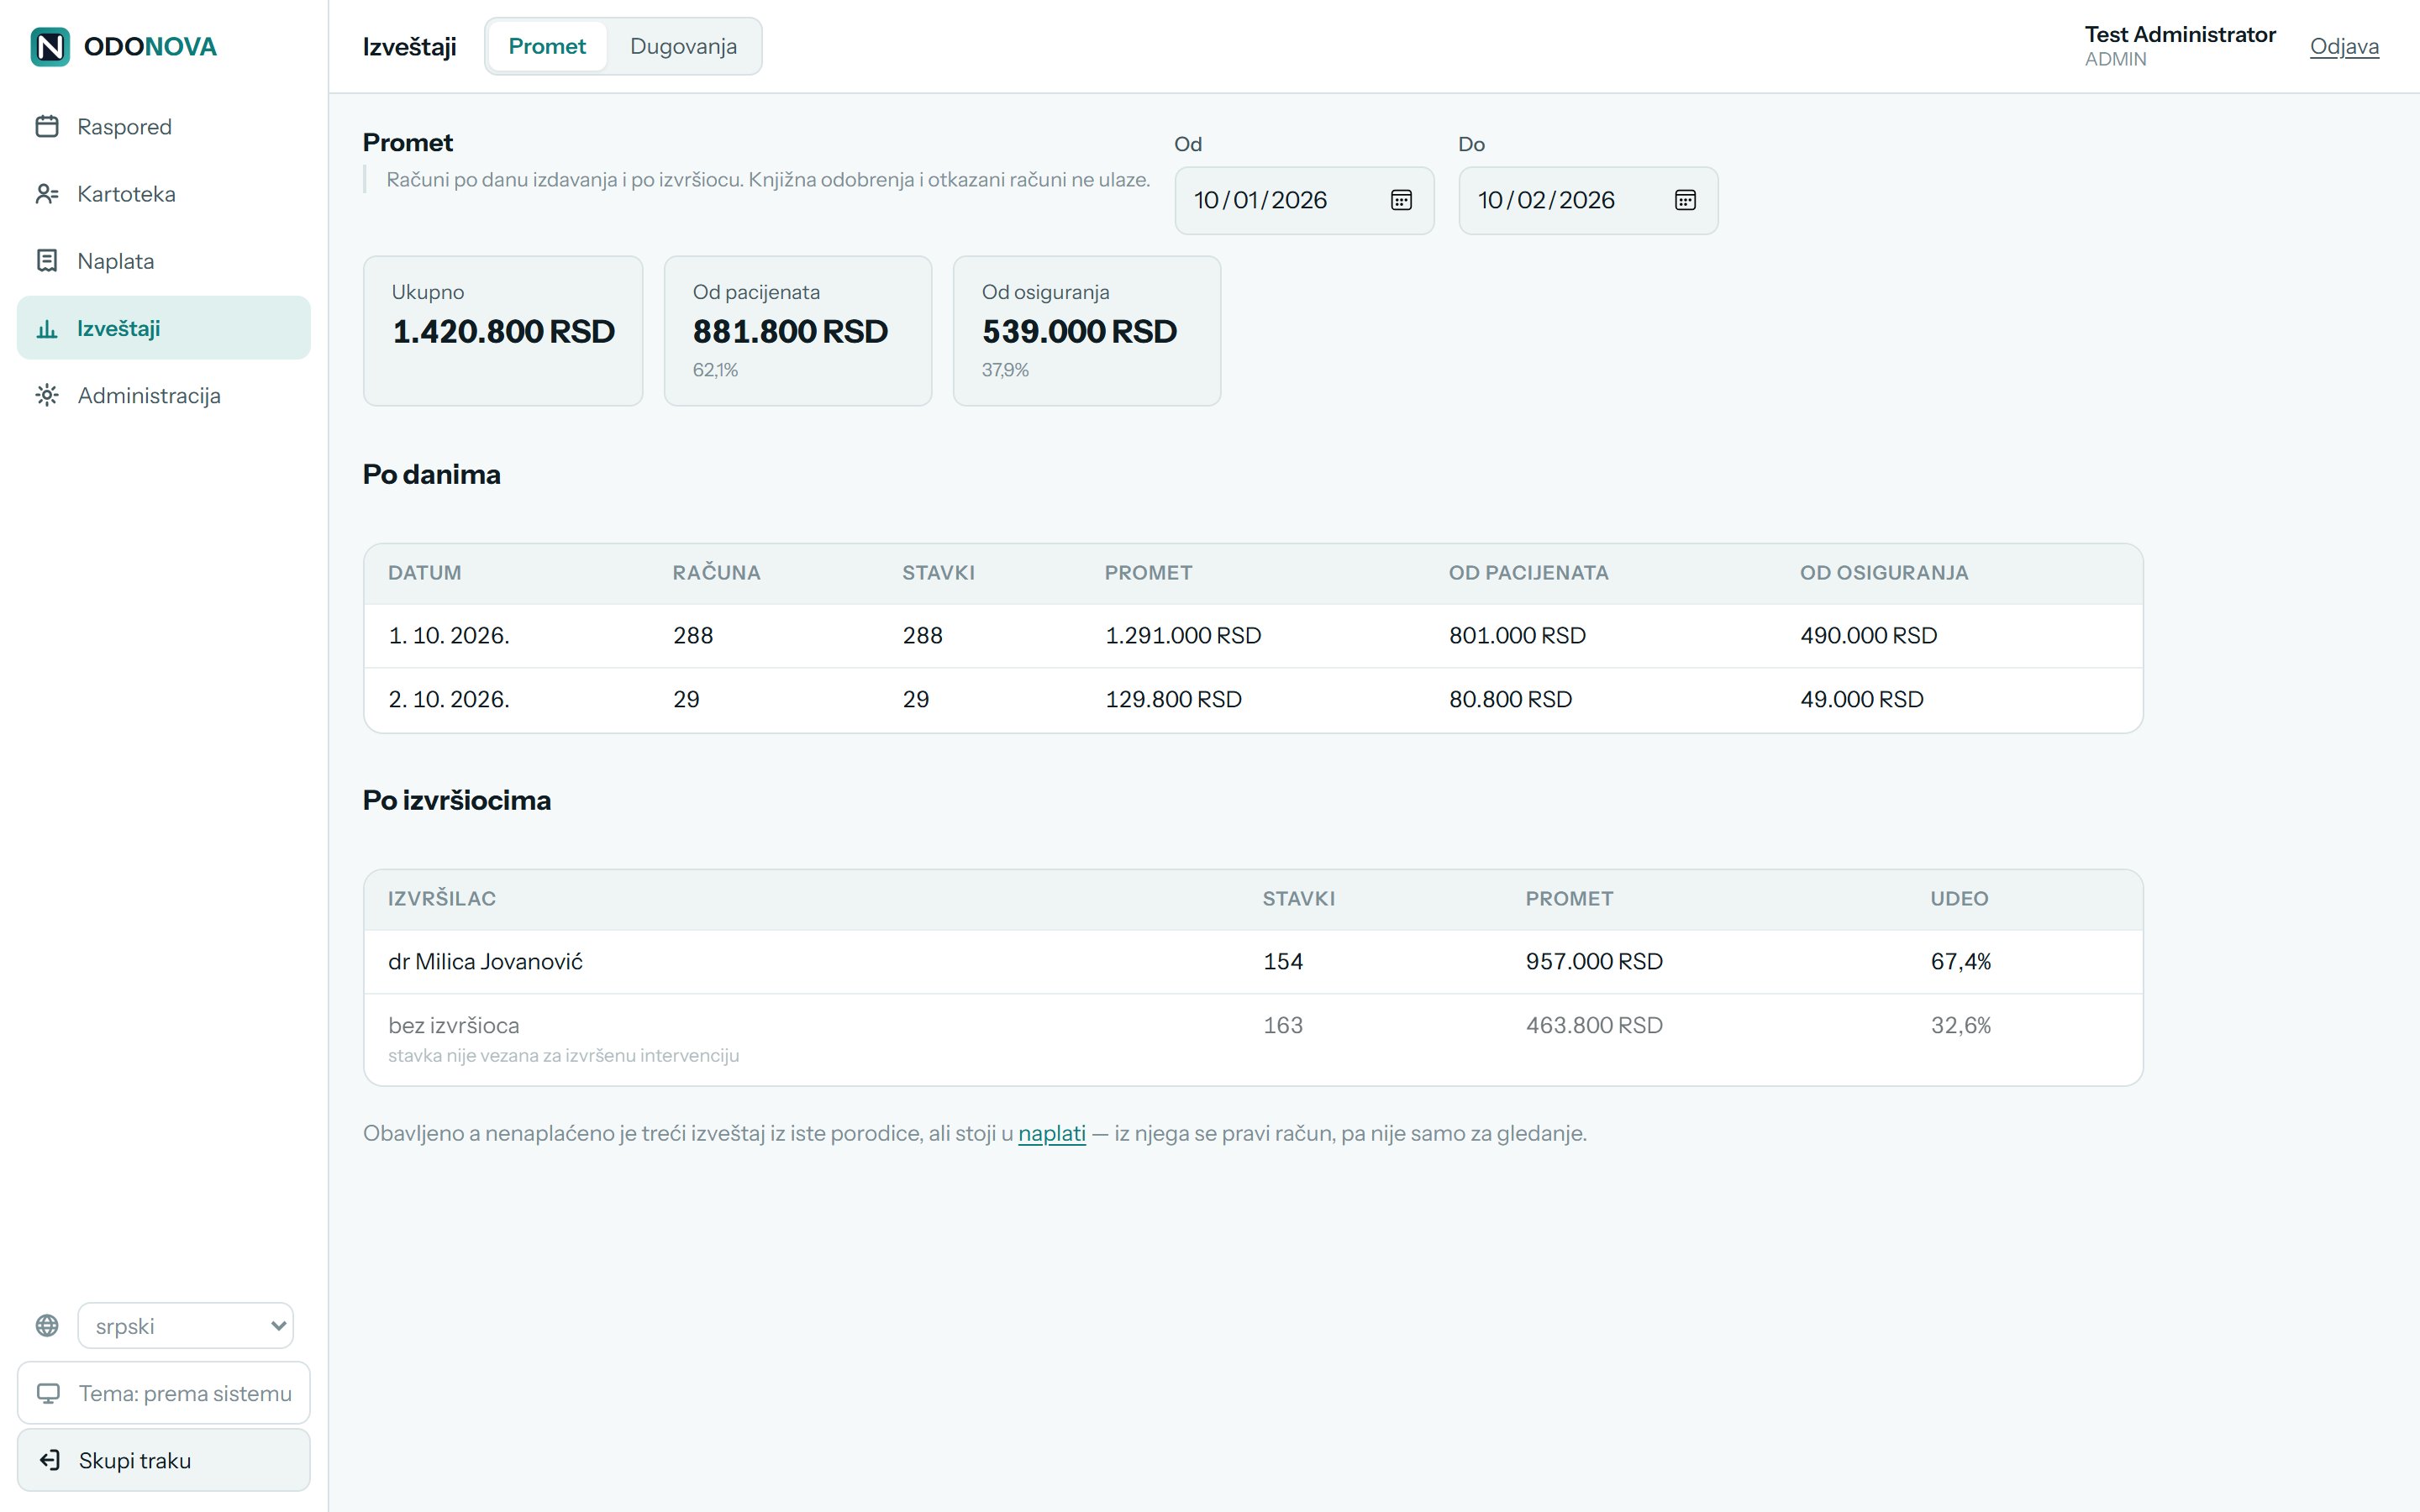Click the Raspored calendar icon
2420x1512 pixels.
(x=47, y=126)
